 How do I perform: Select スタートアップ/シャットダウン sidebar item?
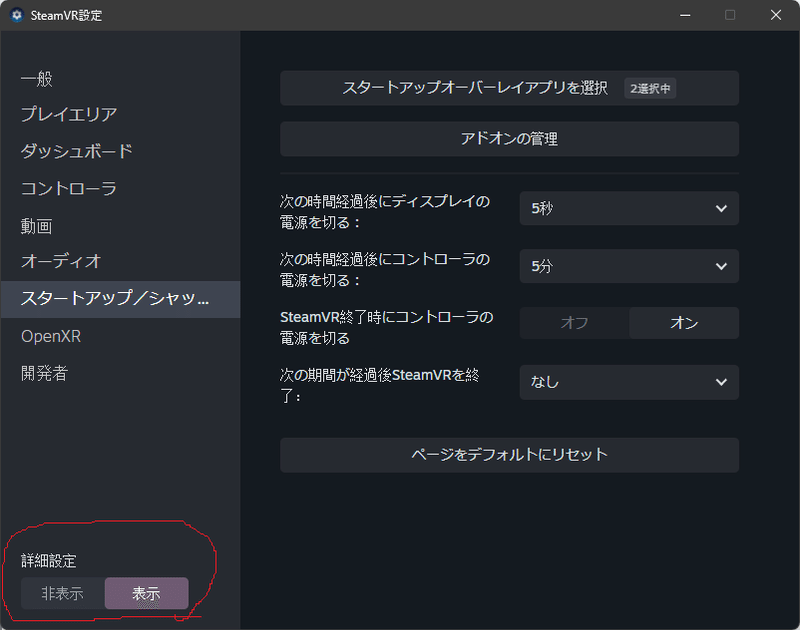120,299
